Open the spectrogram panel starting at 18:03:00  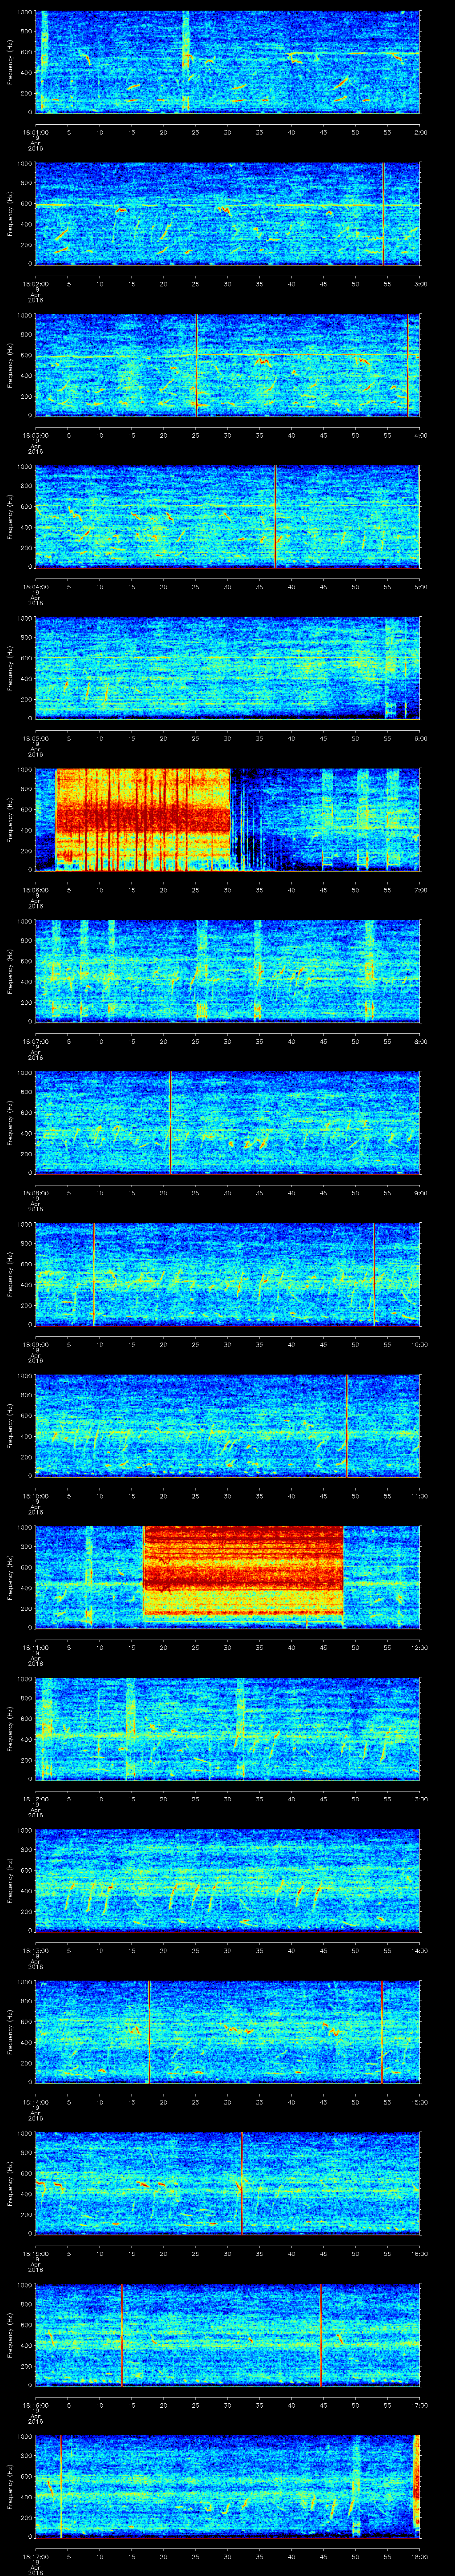point(227,365)
